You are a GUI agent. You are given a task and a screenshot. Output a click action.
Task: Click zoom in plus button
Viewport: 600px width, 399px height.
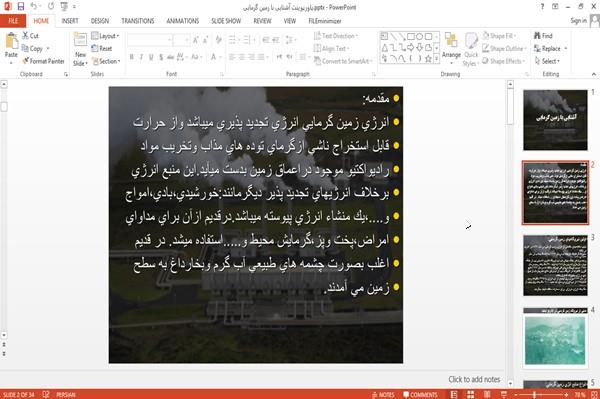[566, 394]
